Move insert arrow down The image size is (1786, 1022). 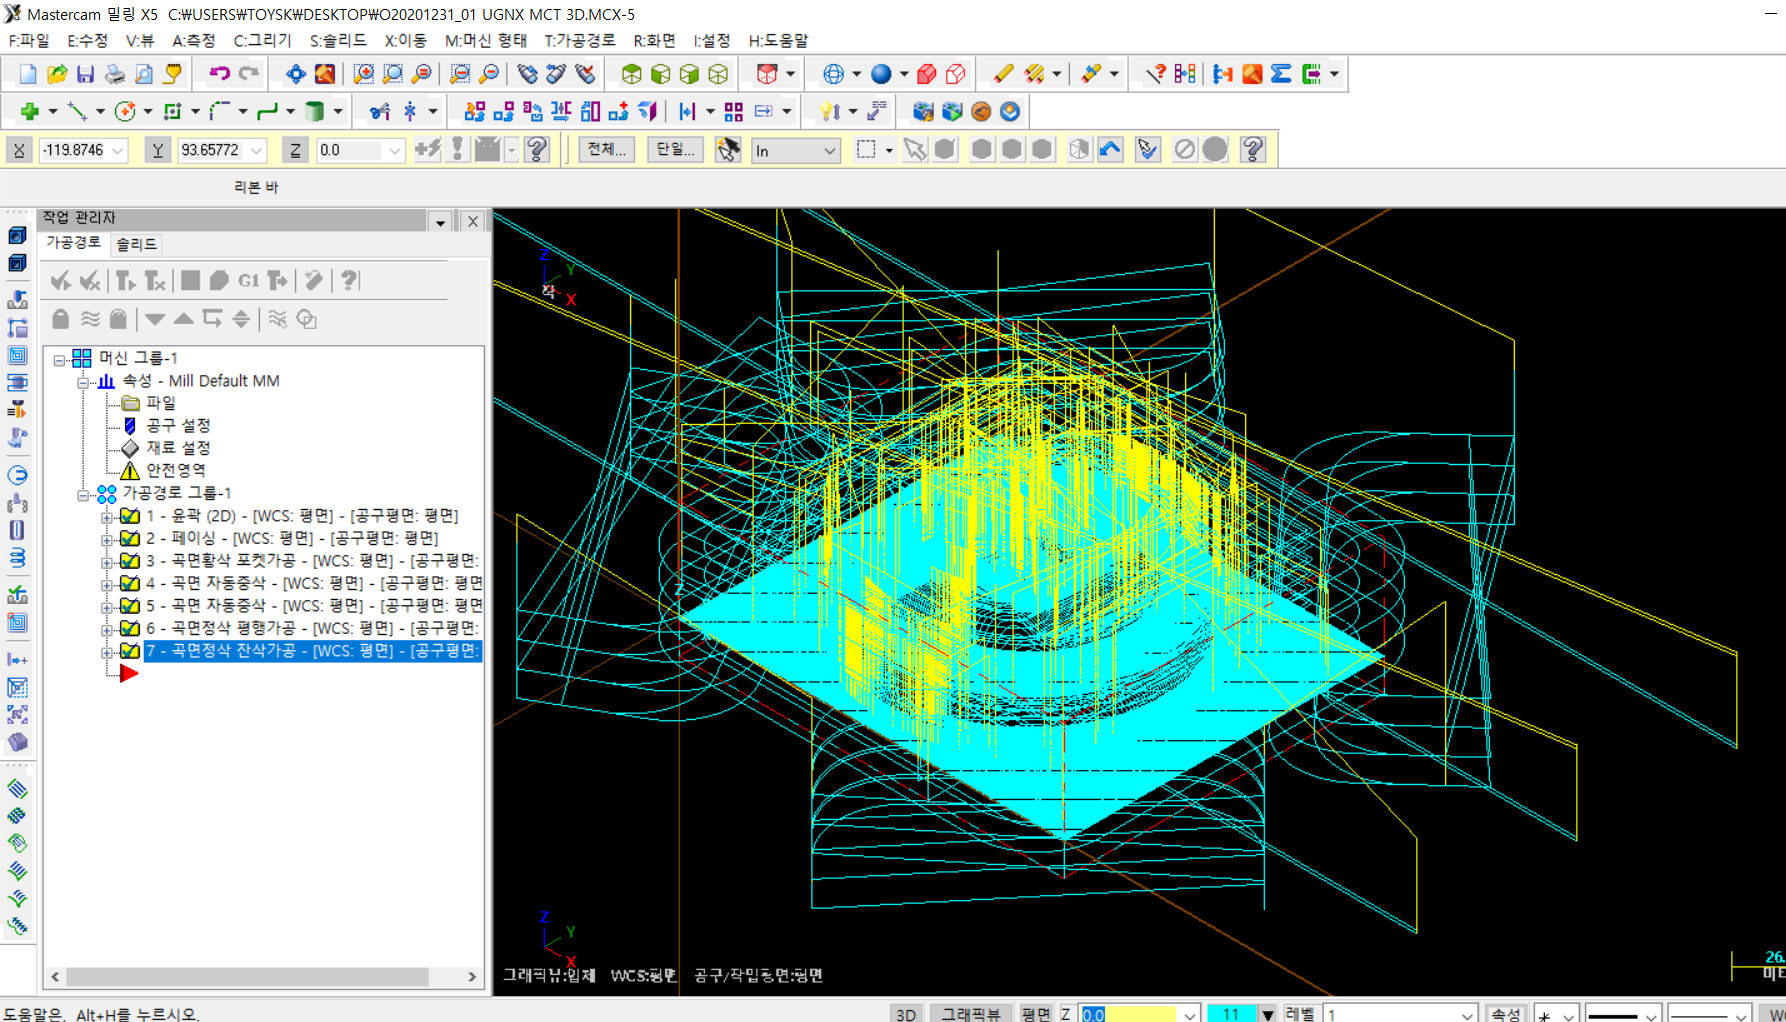pyautogui.click(x=155, y=319)
